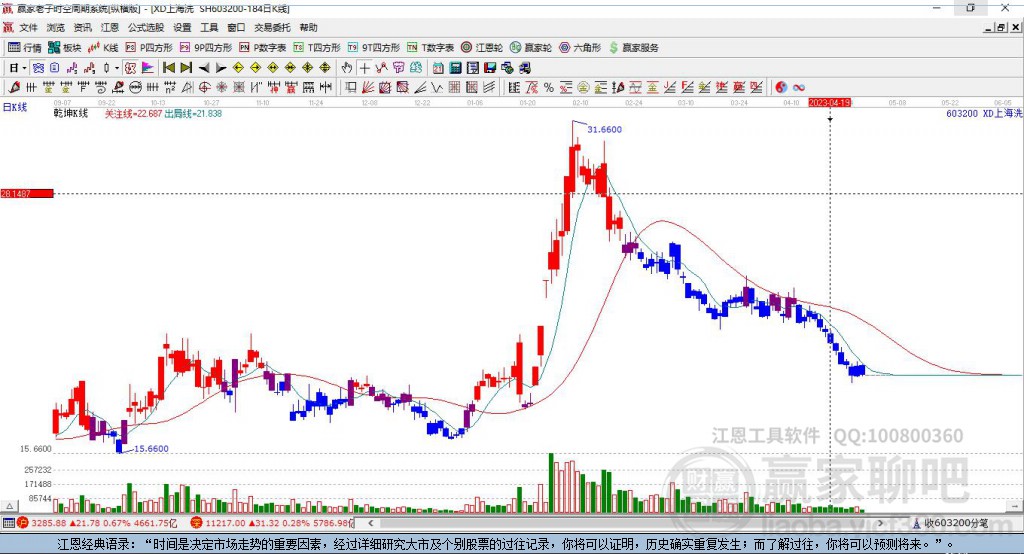This screenshot has height=554, width=1024.
Task: Open the 江恩轮 Gann wheel
Action: click(482, 48)
